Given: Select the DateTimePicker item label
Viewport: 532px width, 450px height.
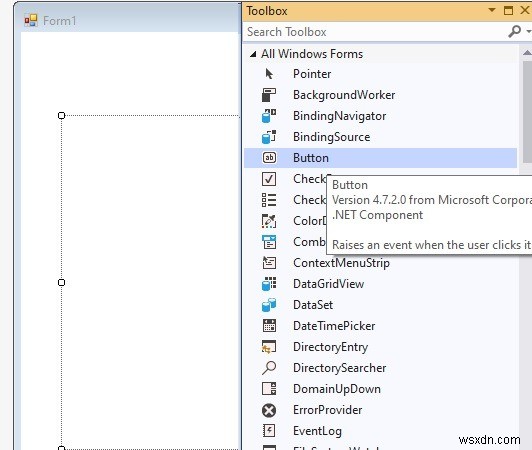Looking at the screenshot, I should (x=334, y=326).
